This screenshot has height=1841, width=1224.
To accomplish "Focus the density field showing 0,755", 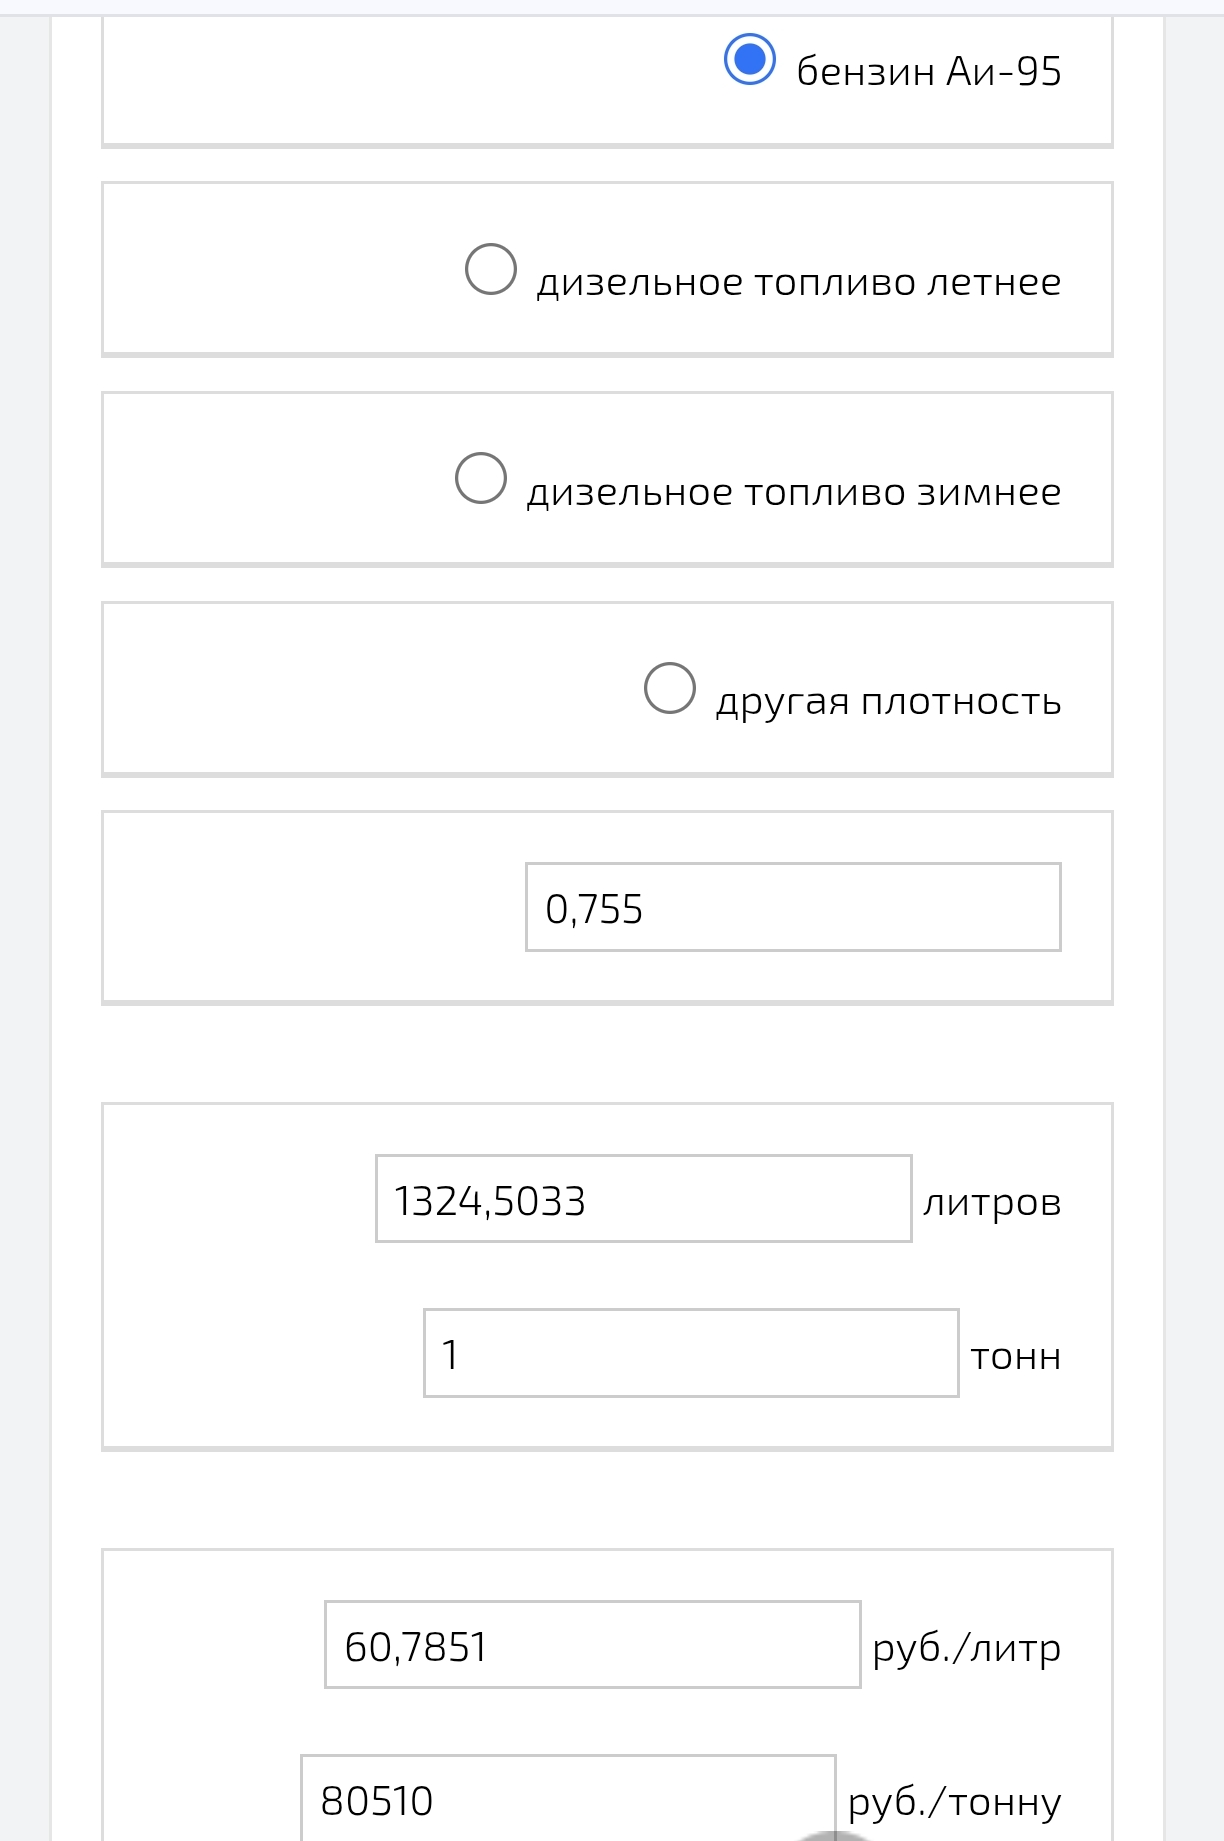I will point(792,907).
